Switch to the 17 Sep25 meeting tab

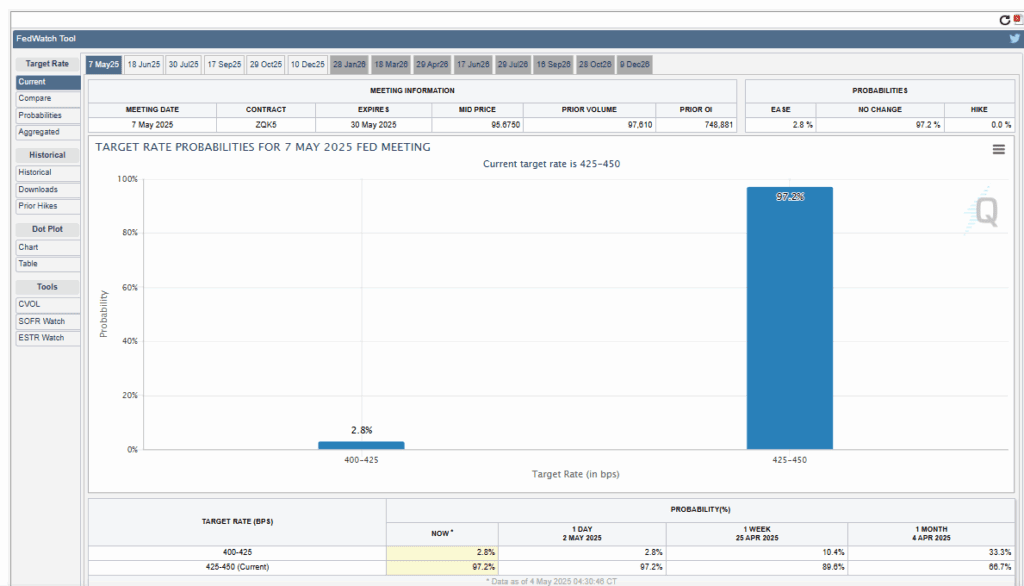[224, 64]
